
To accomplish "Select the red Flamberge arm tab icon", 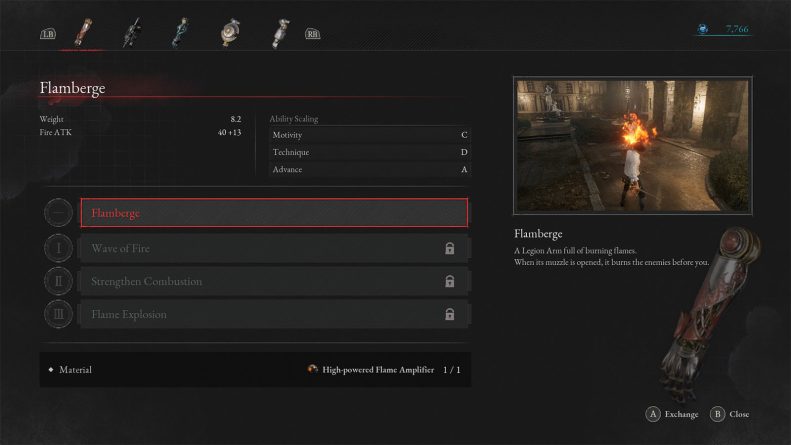I will point(83,33).
